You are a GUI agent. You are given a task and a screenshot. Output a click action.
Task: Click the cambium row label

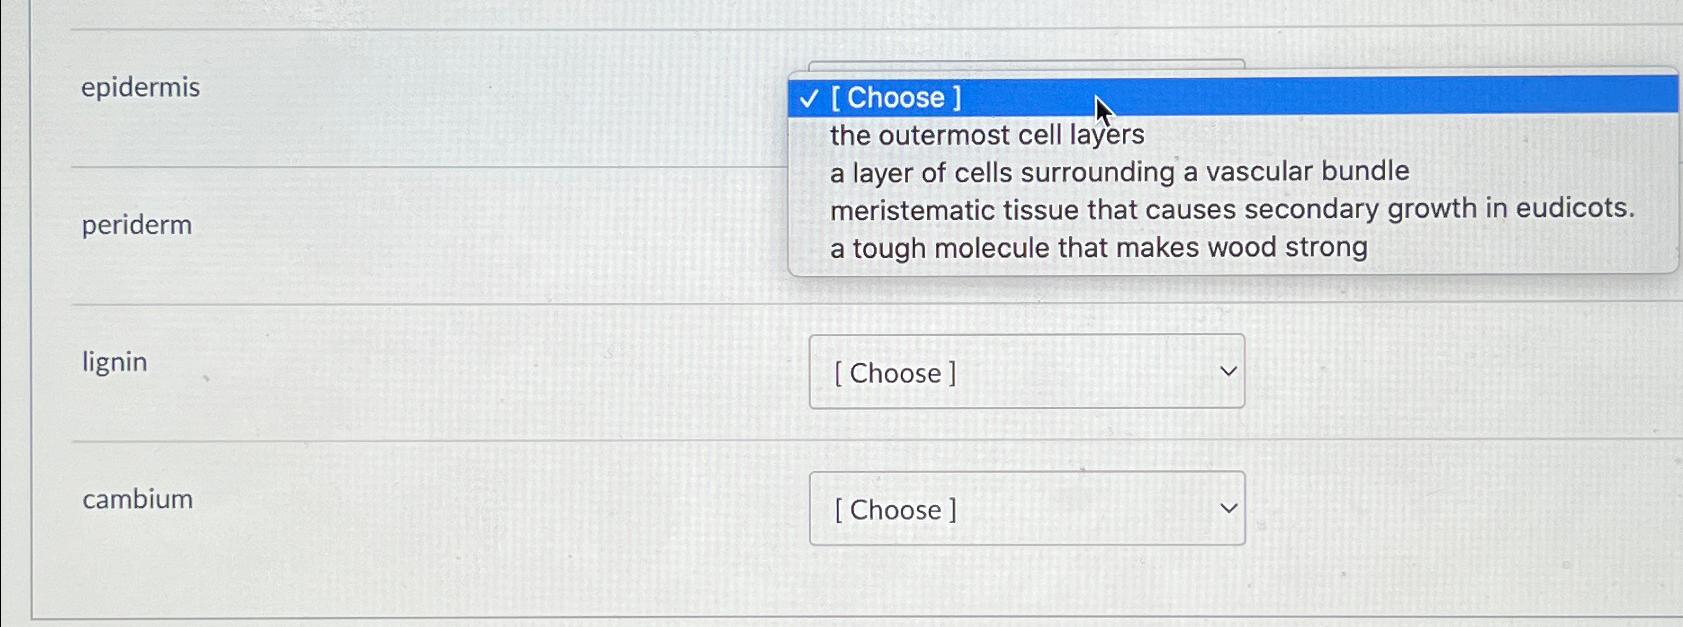(137, 499)
